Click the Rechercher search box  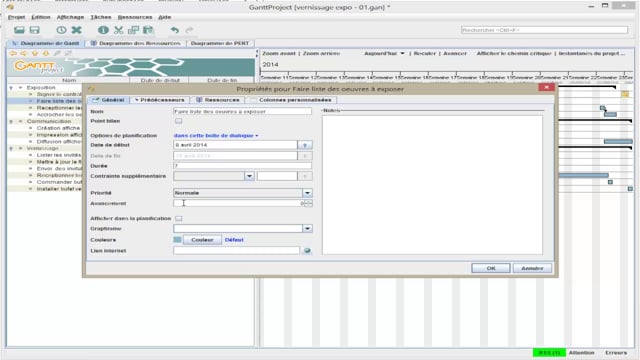(x=544, y=30)
